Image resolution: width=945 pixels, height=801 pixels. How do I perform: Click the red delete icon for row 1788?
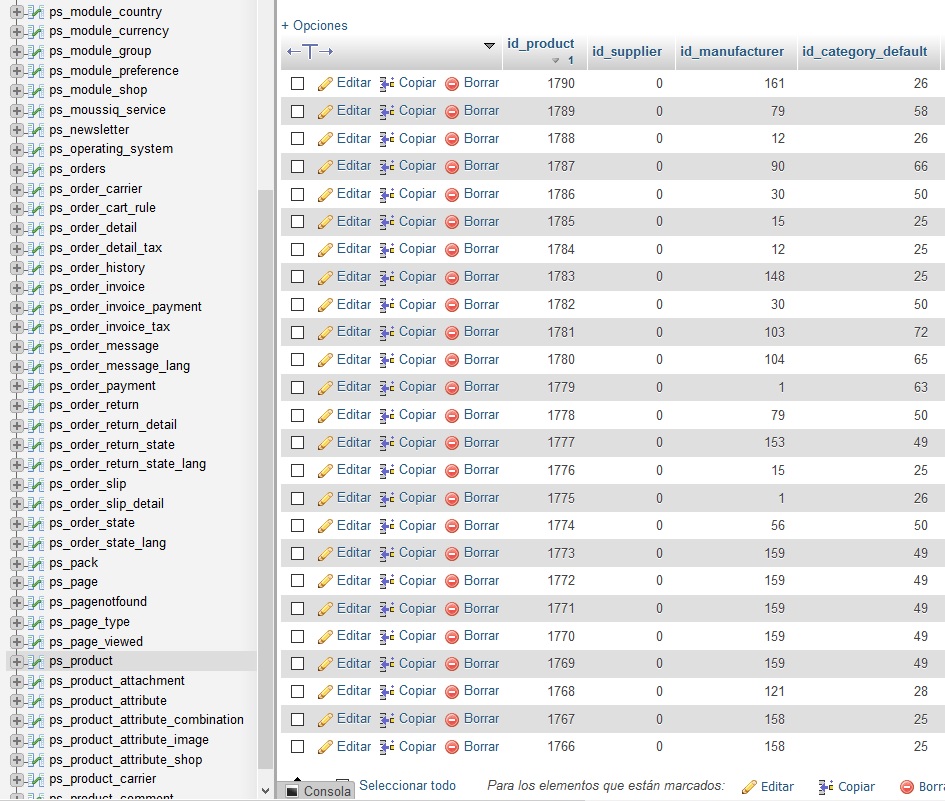[x=452, y=139]
